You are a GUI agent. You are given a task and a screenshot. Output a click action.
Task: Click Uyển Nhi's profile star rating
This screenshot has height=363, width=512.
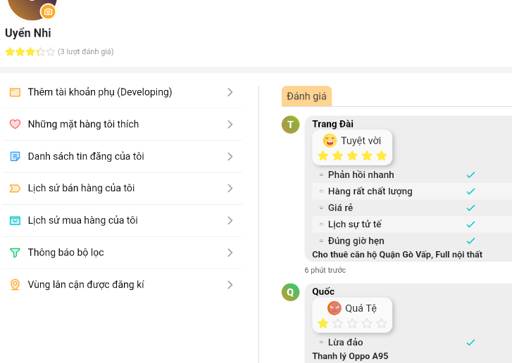(30, 52)
